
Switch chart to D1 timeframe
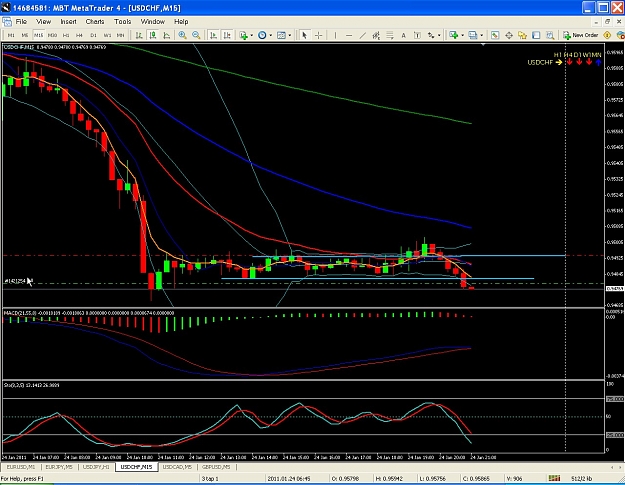tap(93, 35)
